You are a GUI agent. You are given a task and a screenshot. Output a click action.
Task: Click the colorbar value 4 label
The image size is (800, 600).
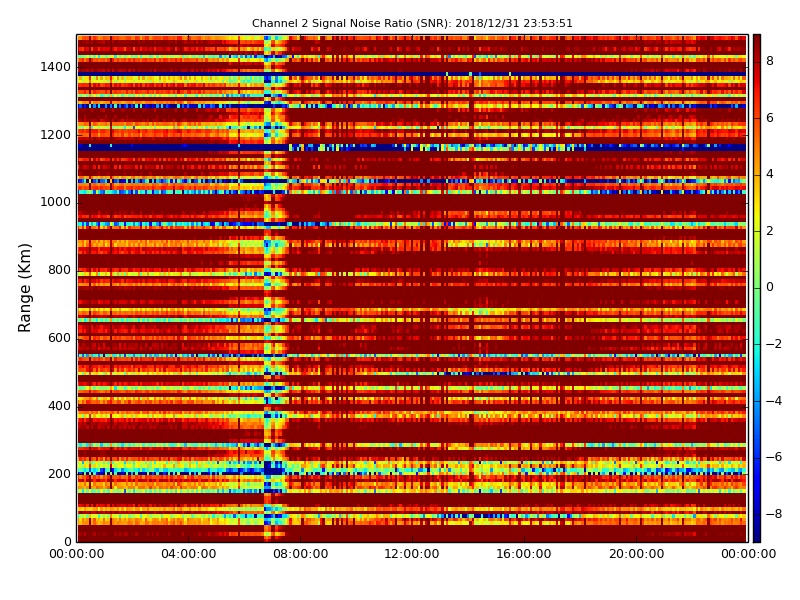770,174
